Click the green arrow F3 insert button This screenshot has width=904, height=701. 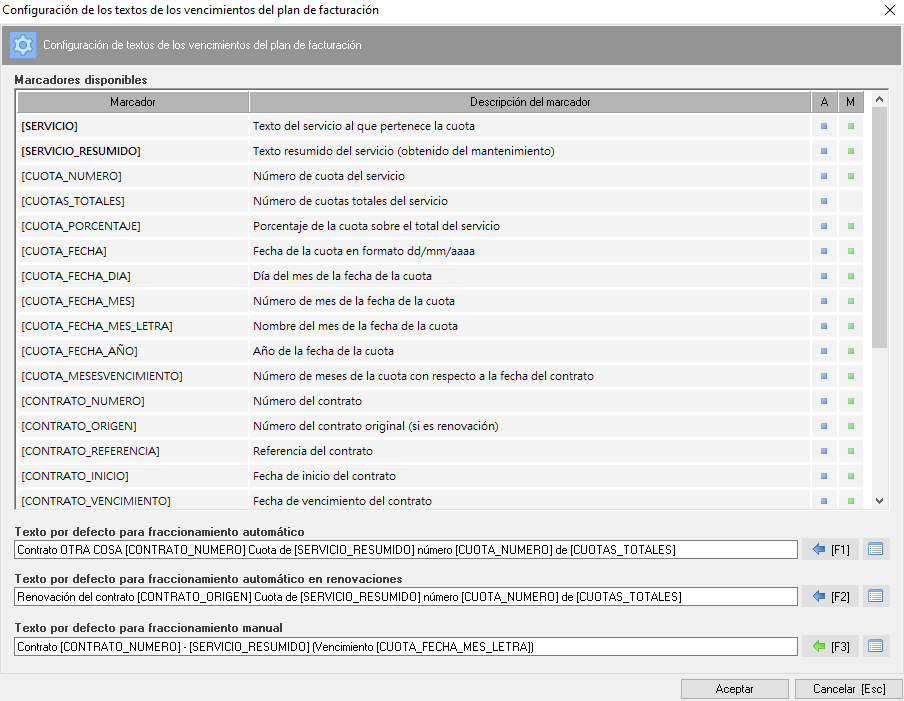pyautogui.click(x=830, y=646)
